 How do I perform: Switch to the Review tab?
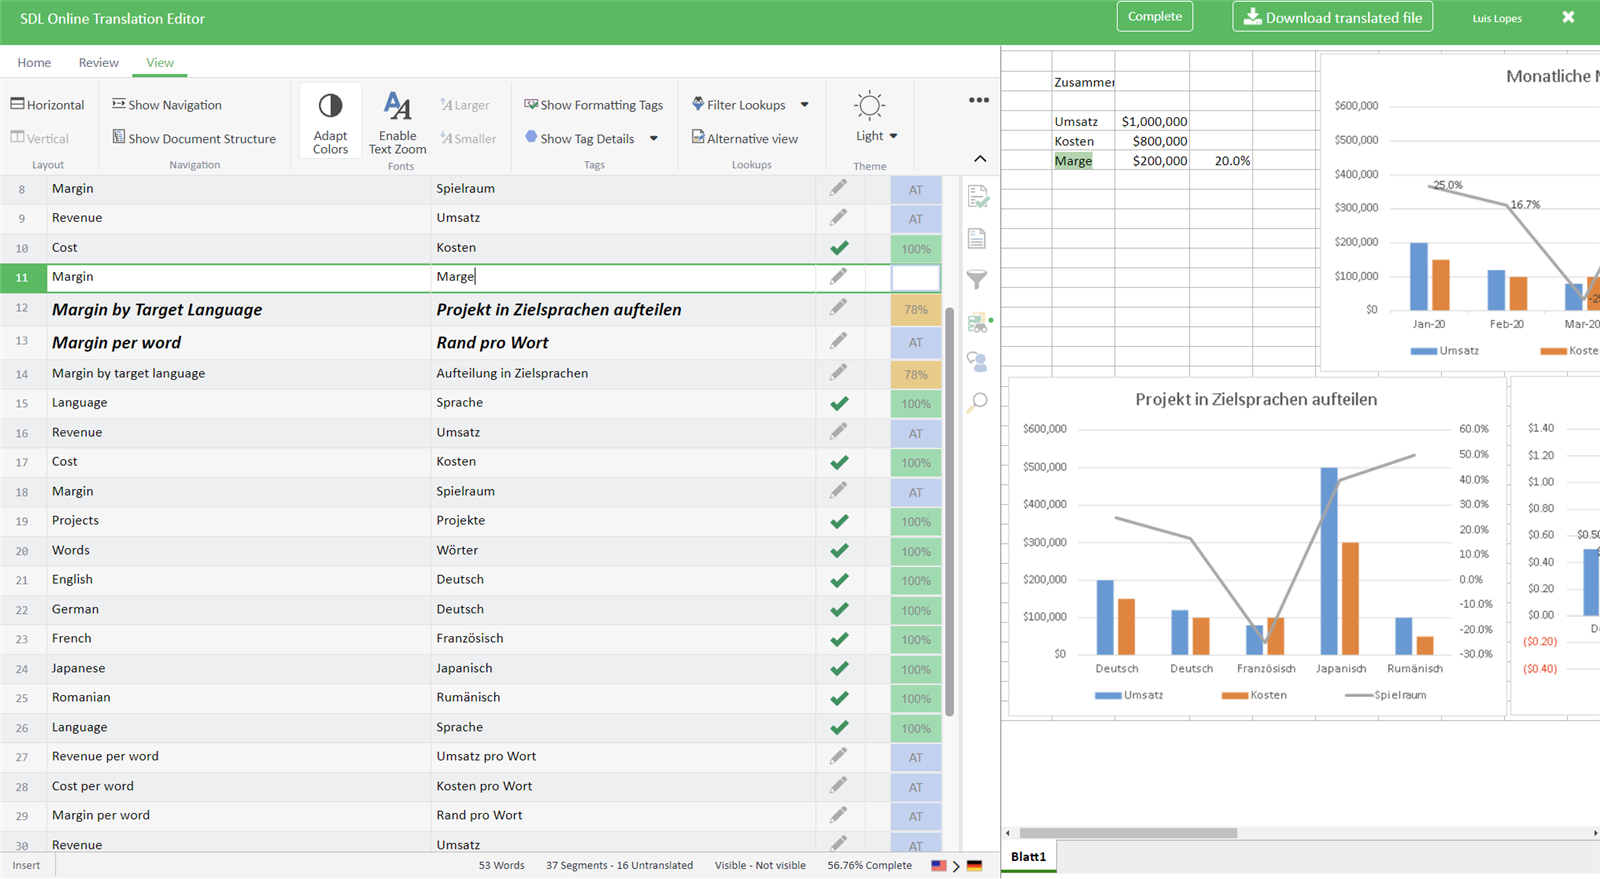pyautogui.click(x=99, y=62)
